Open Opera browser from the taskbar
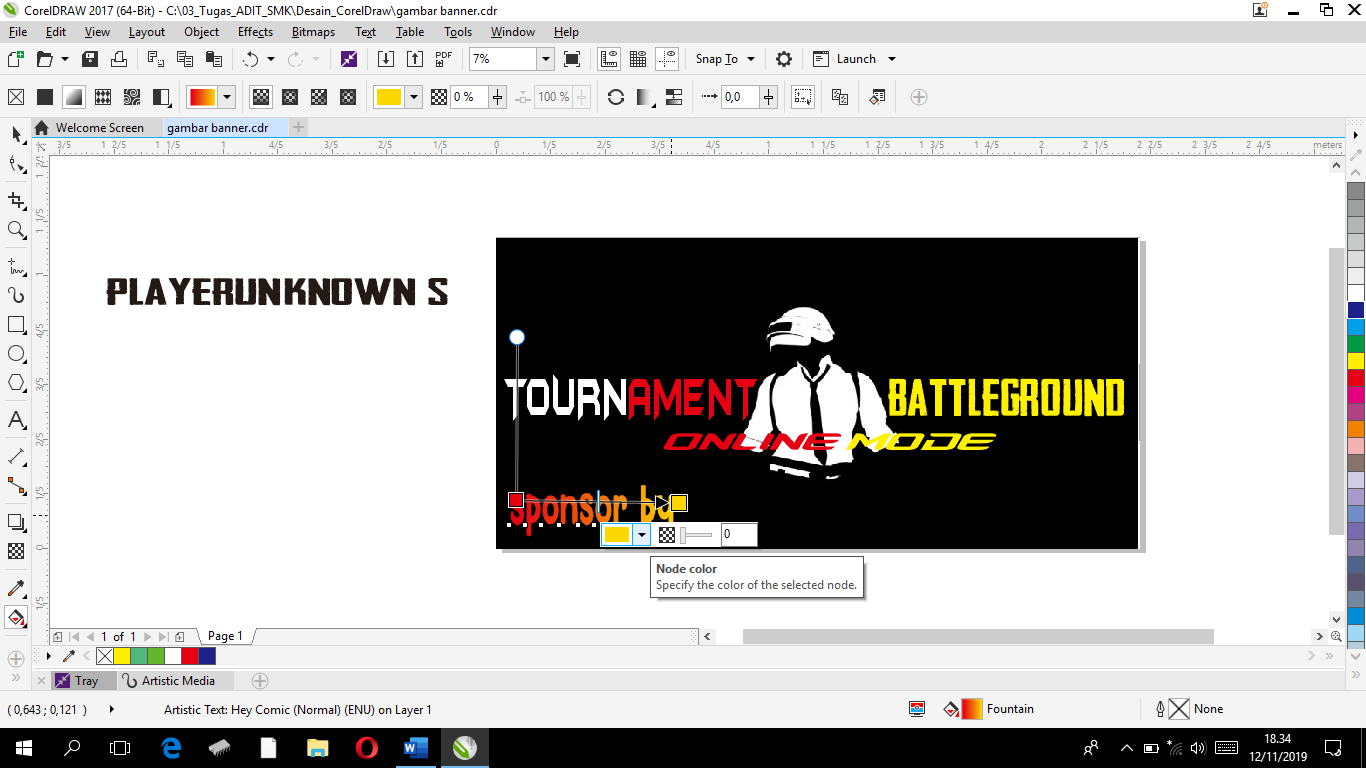 366,748
